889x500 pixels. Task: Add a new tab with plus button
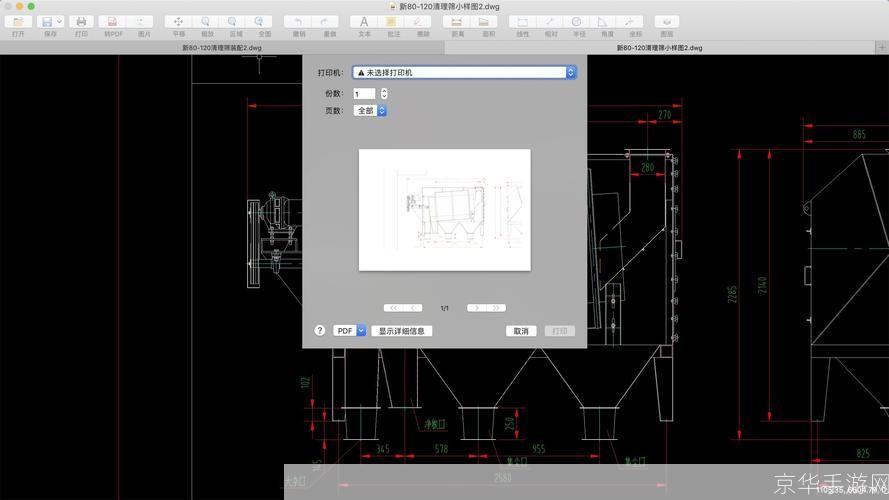[x=882, y=48]
